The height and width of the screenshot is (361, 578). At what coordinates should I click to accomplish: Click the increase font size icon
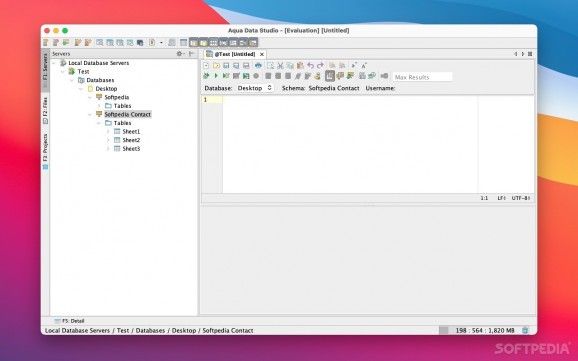click(x=364, y=66)
